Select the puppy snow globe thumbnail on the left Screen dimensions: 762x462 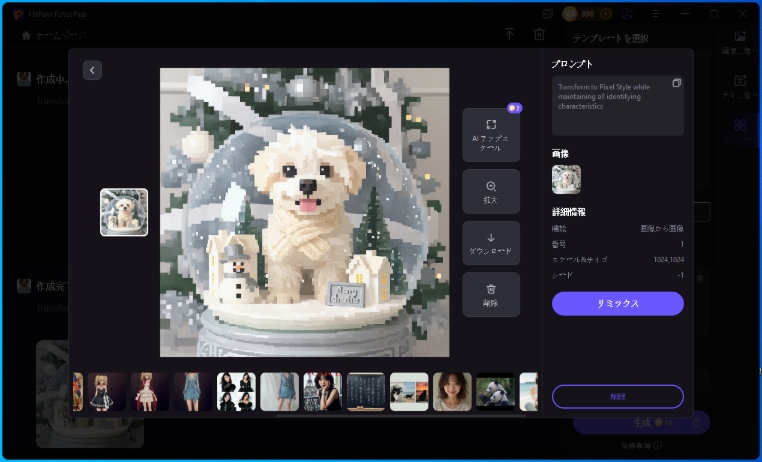[124, 212]
